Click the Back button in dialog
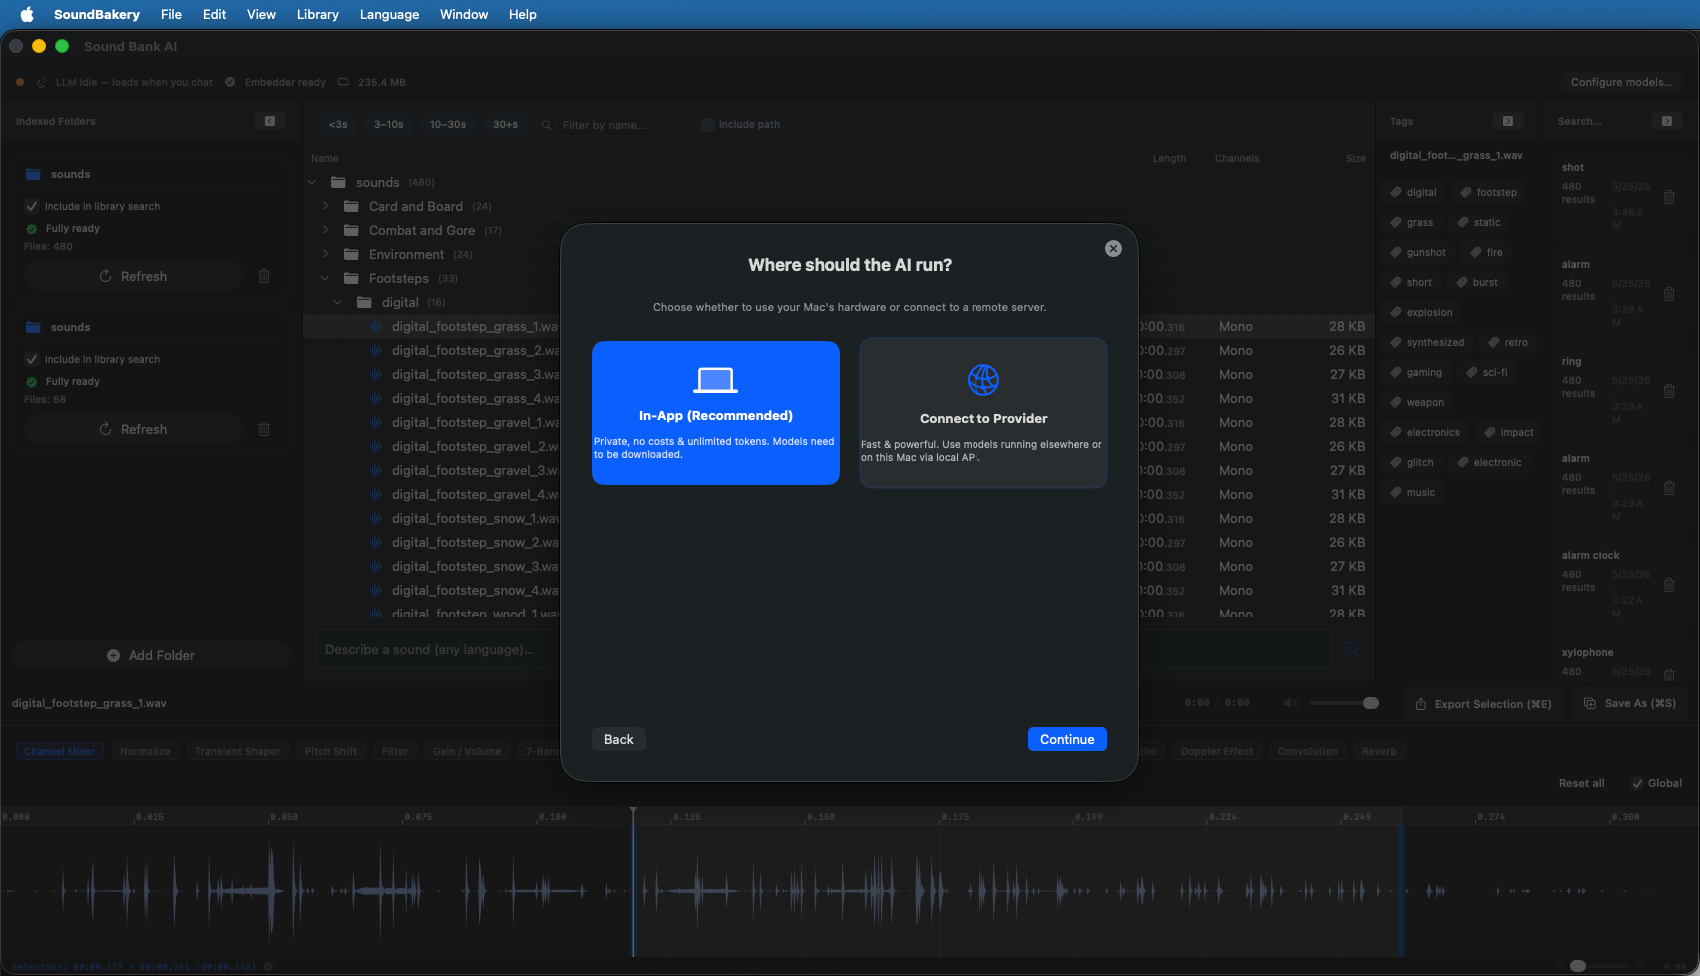 click(x=619, y=739)
